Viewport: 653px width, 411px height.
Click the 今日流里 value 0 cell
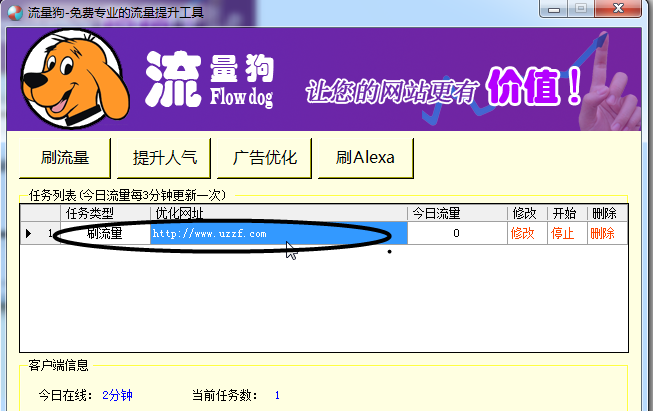click(x=457, y=233)
